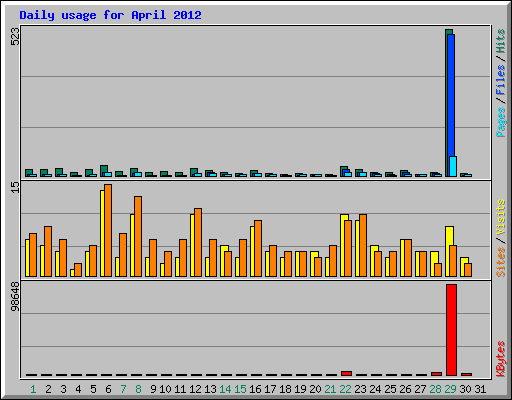Click the 98648 KBytes axis value
Viewport: 512px width, 400px height.
tap(15, 296)
